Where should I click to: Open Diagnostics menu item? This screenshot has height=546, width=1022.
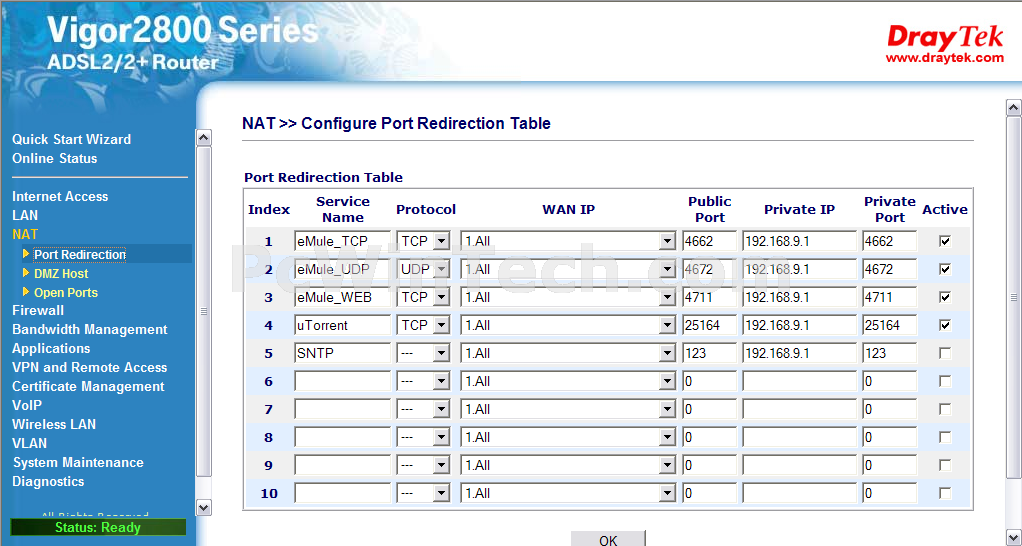[48, 481]
